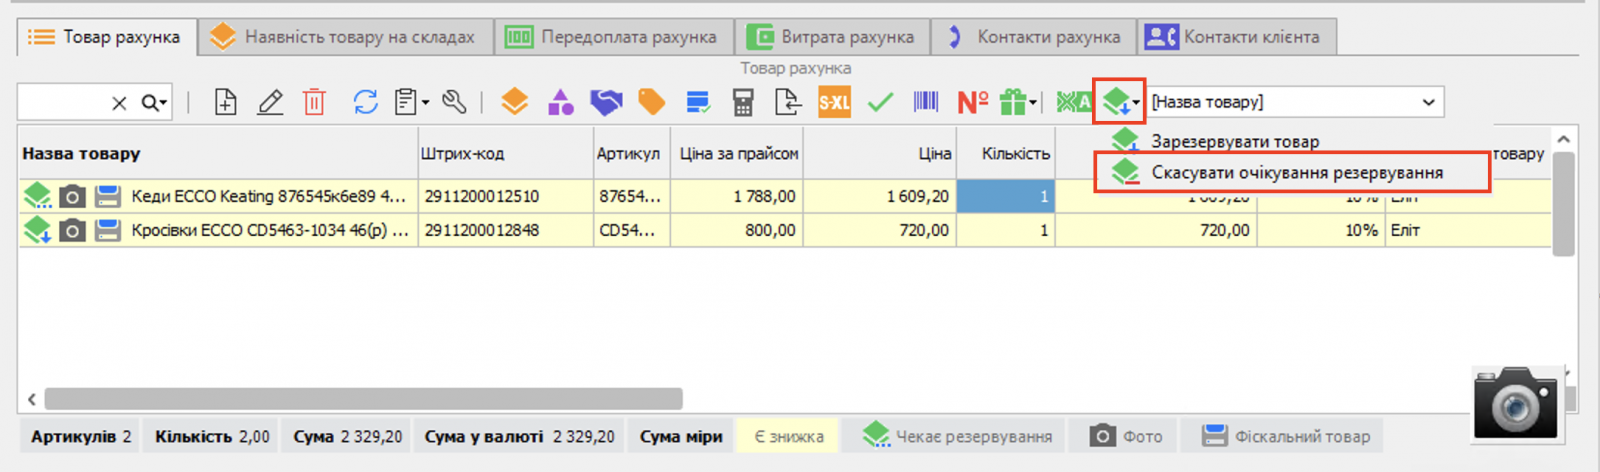Click fiscal printer icon in Кеди ECCO row
Screen dimensions: 1600x472
pos(107,196)
